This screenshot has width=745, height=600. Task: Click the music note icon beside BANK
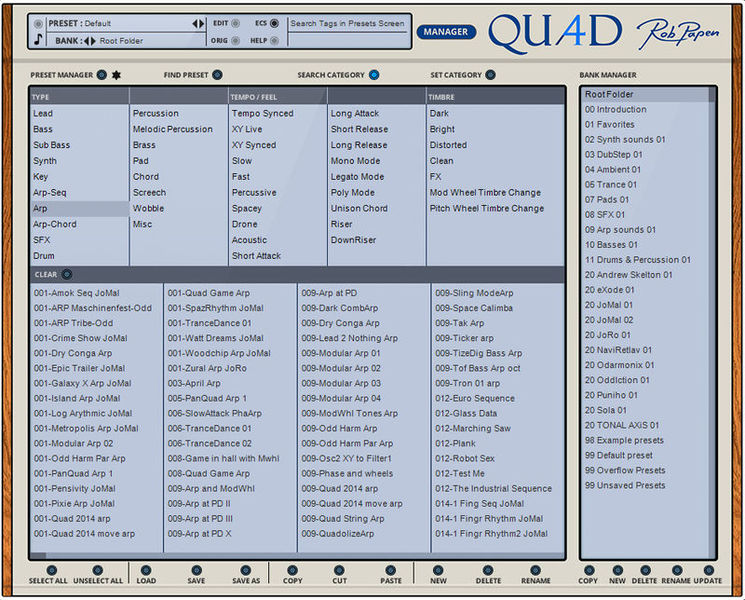click(x=38, y=39)
